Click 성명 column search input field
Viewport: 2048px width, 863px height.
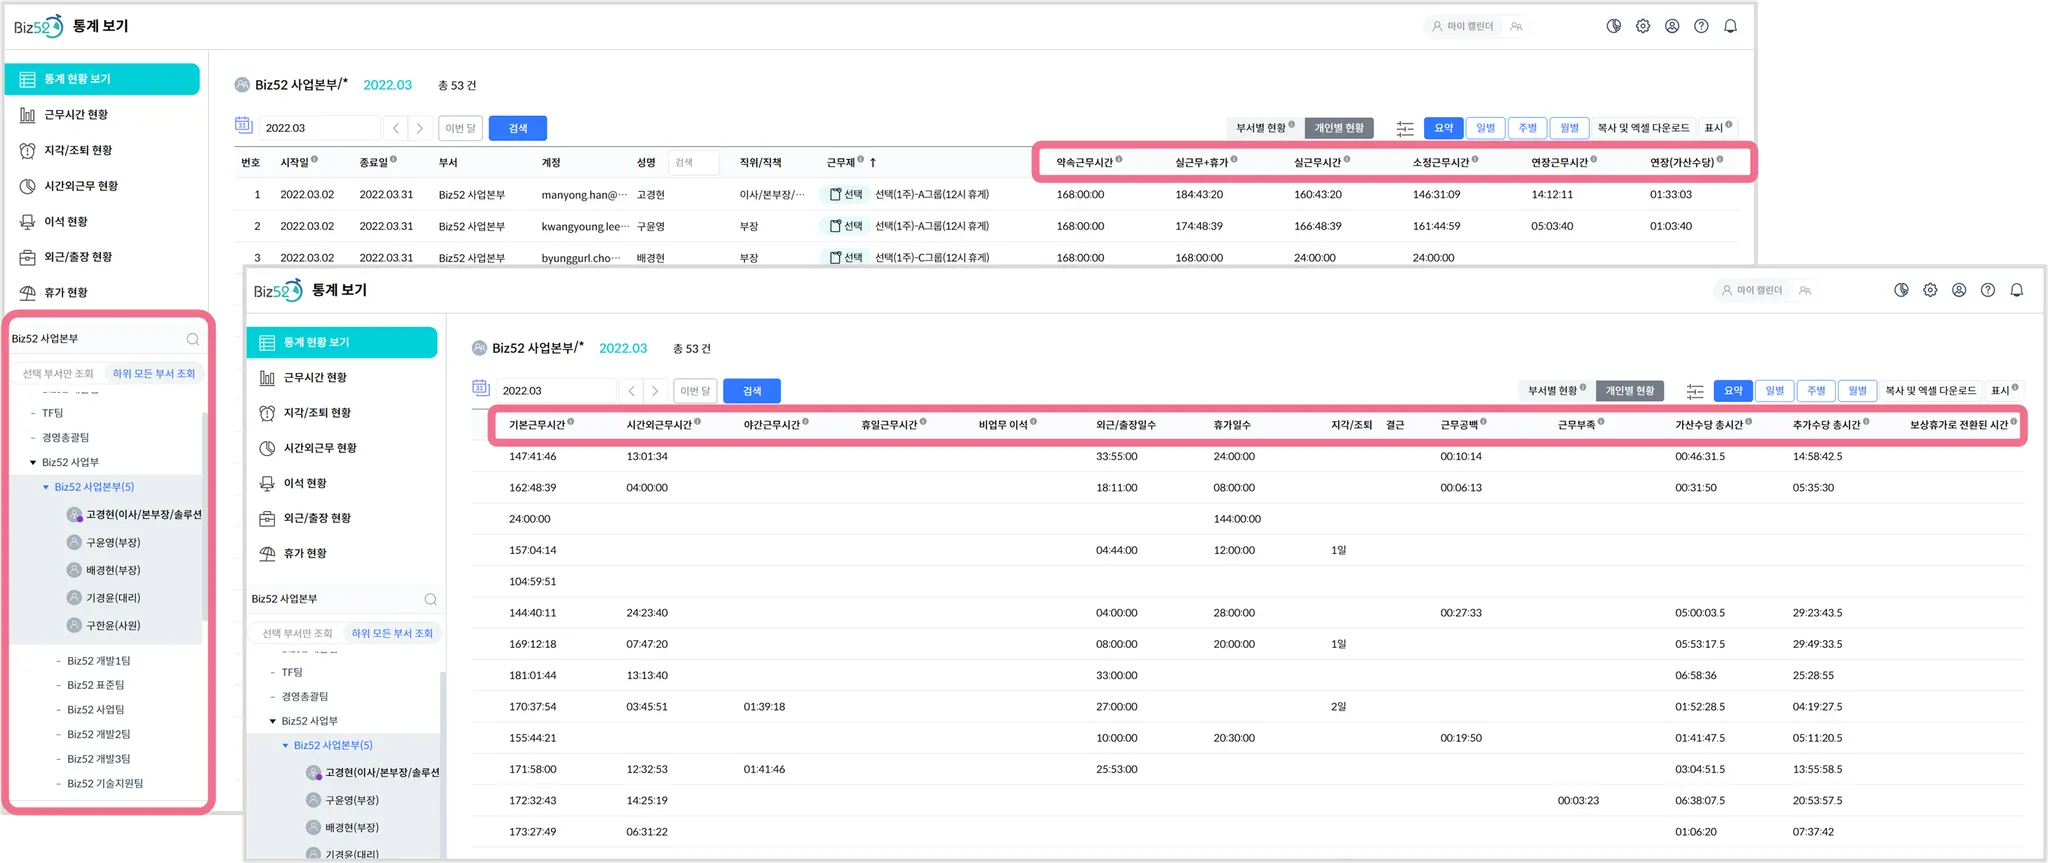tap(694, 163)
